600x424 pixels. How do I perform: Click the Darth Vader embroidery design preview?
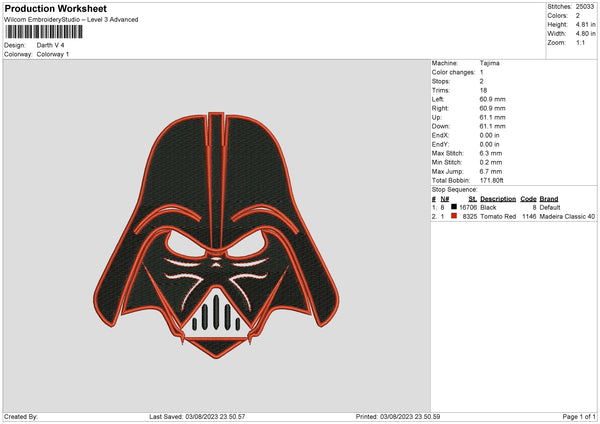(216, 235)
